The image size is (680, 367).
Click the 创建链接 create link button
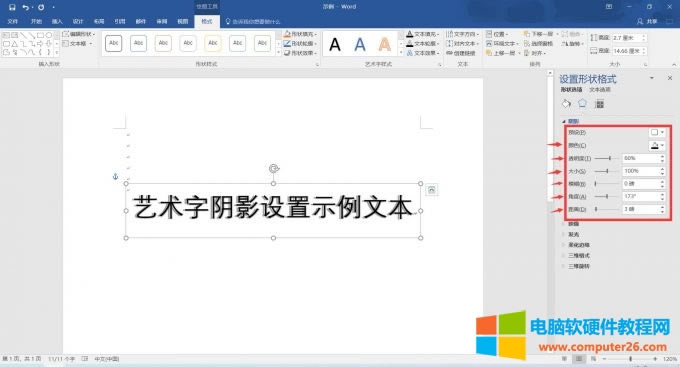(x=461, y=53)
